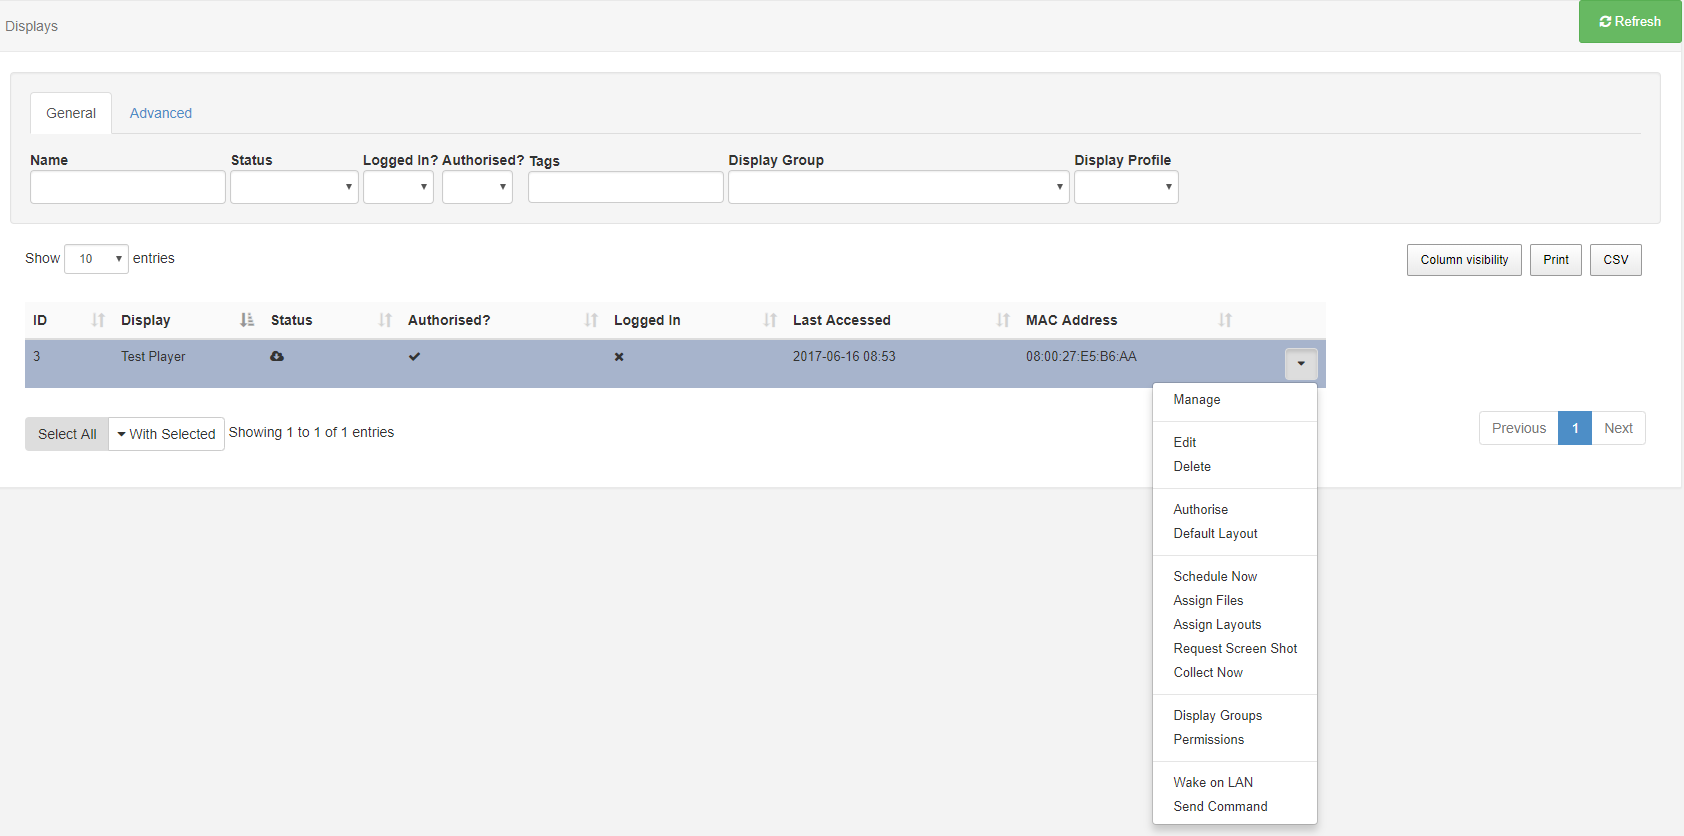The height and width of the screenshot is (836, 1684).
Task: Sort by ID column sort icon
Action: tap(98, 320)
